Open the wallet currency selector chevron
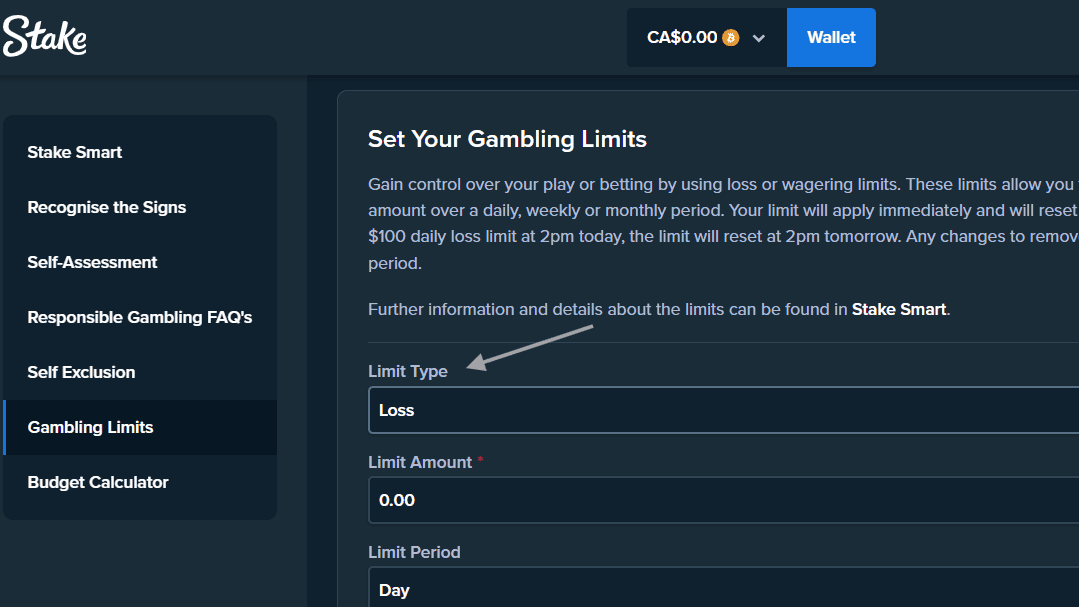The width and height of the screenshot is (1079, 607). [x=759, y=37]
